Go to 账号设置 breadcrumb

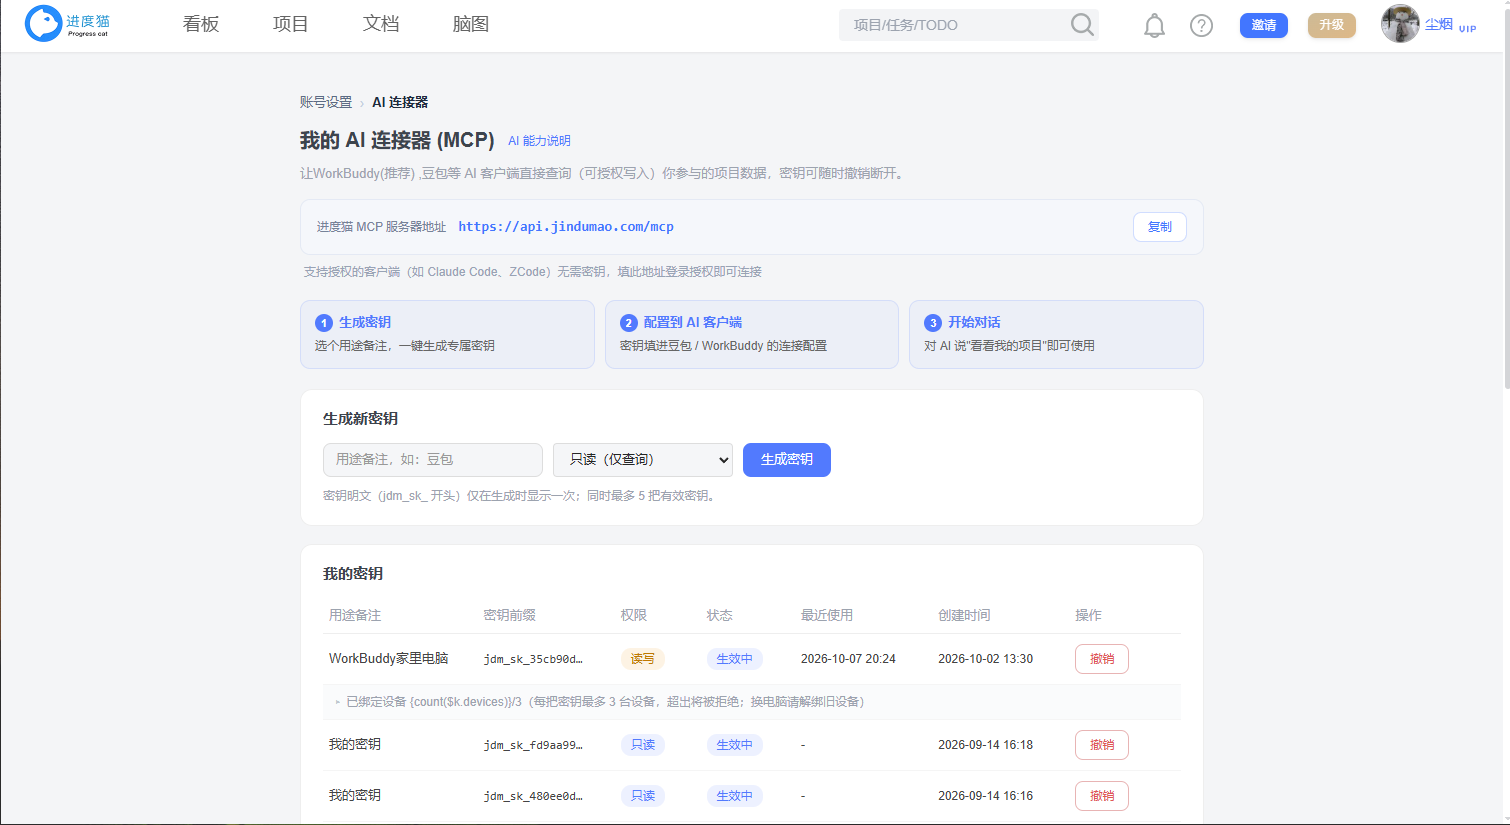tap(326, 102)
